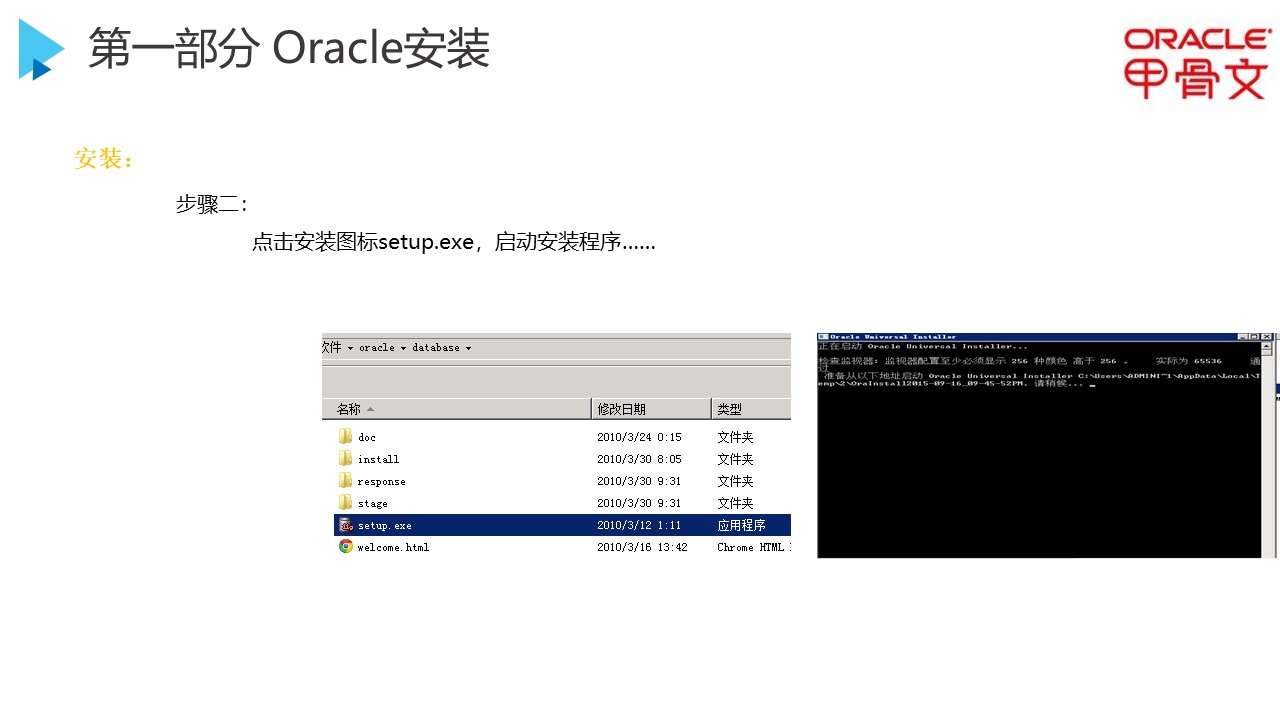This screenshot has width=1280, height=720.
Task: Click the Chrome HTML type cell
Action: (753, 547)
